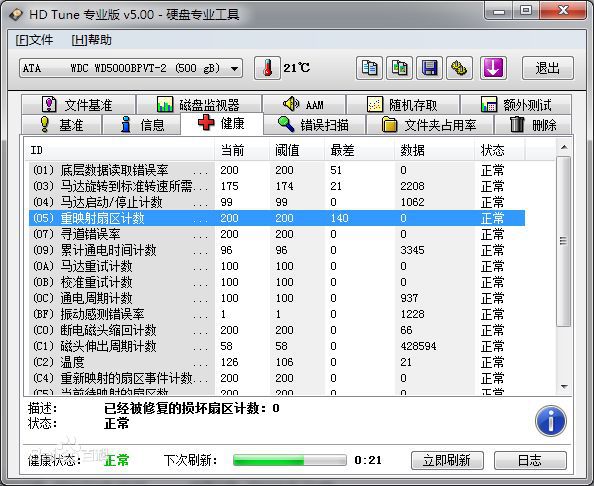Click the 立即刷新 button
This screenshot has width=594, height=486.
click(447, 460)
